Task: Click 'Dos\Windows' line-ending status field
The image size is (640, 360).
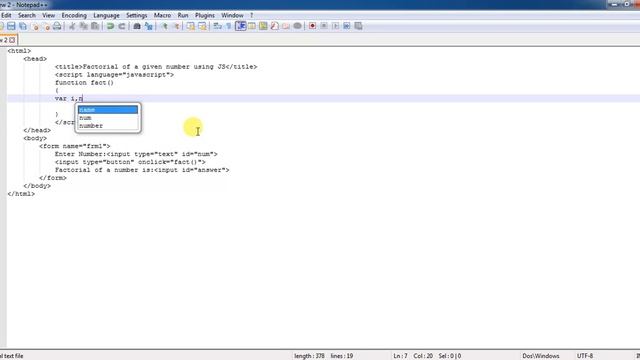Action: (541, 356)
